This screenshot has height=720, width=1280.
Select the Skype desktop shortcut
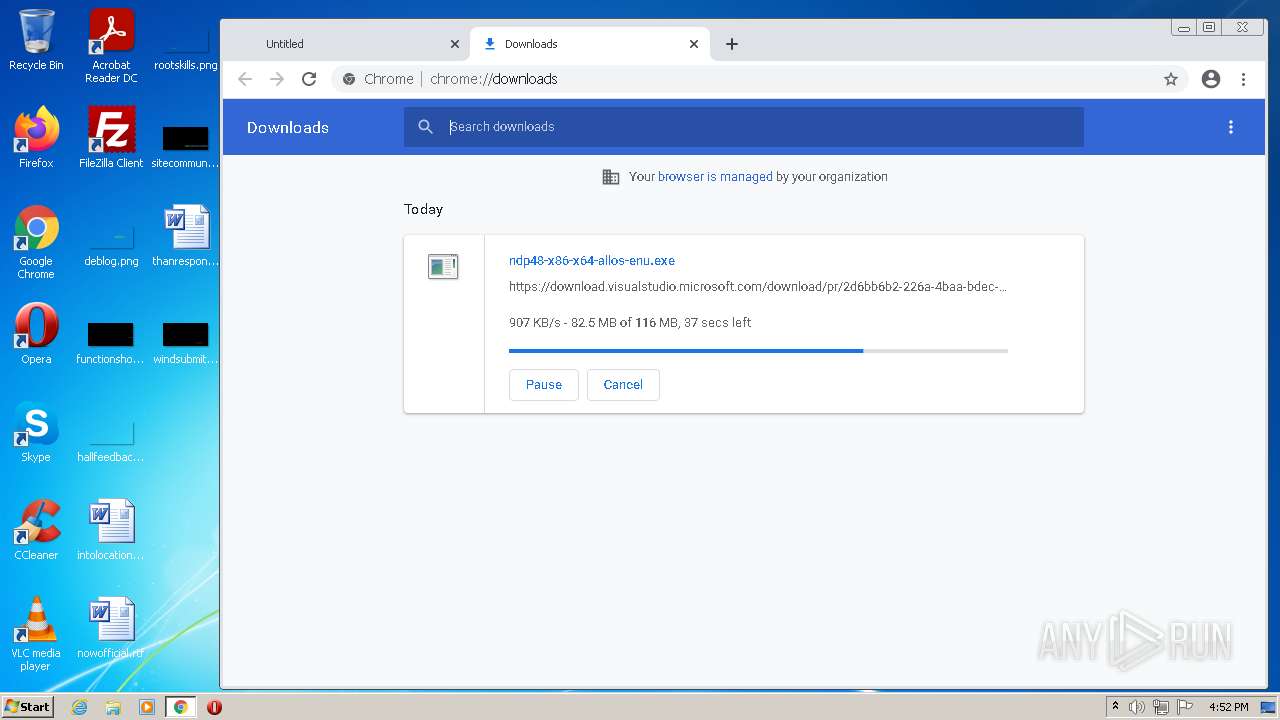[36, 432]
